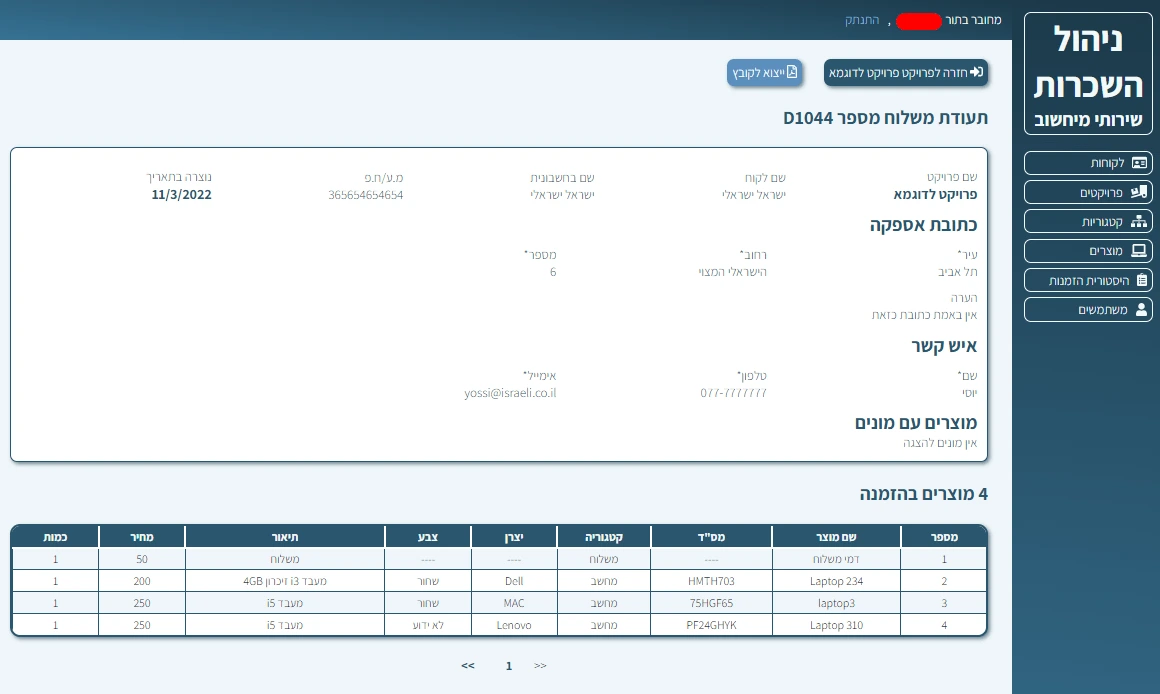Click the projects (פרויקטים) dolly icon

pos(1139,192)
